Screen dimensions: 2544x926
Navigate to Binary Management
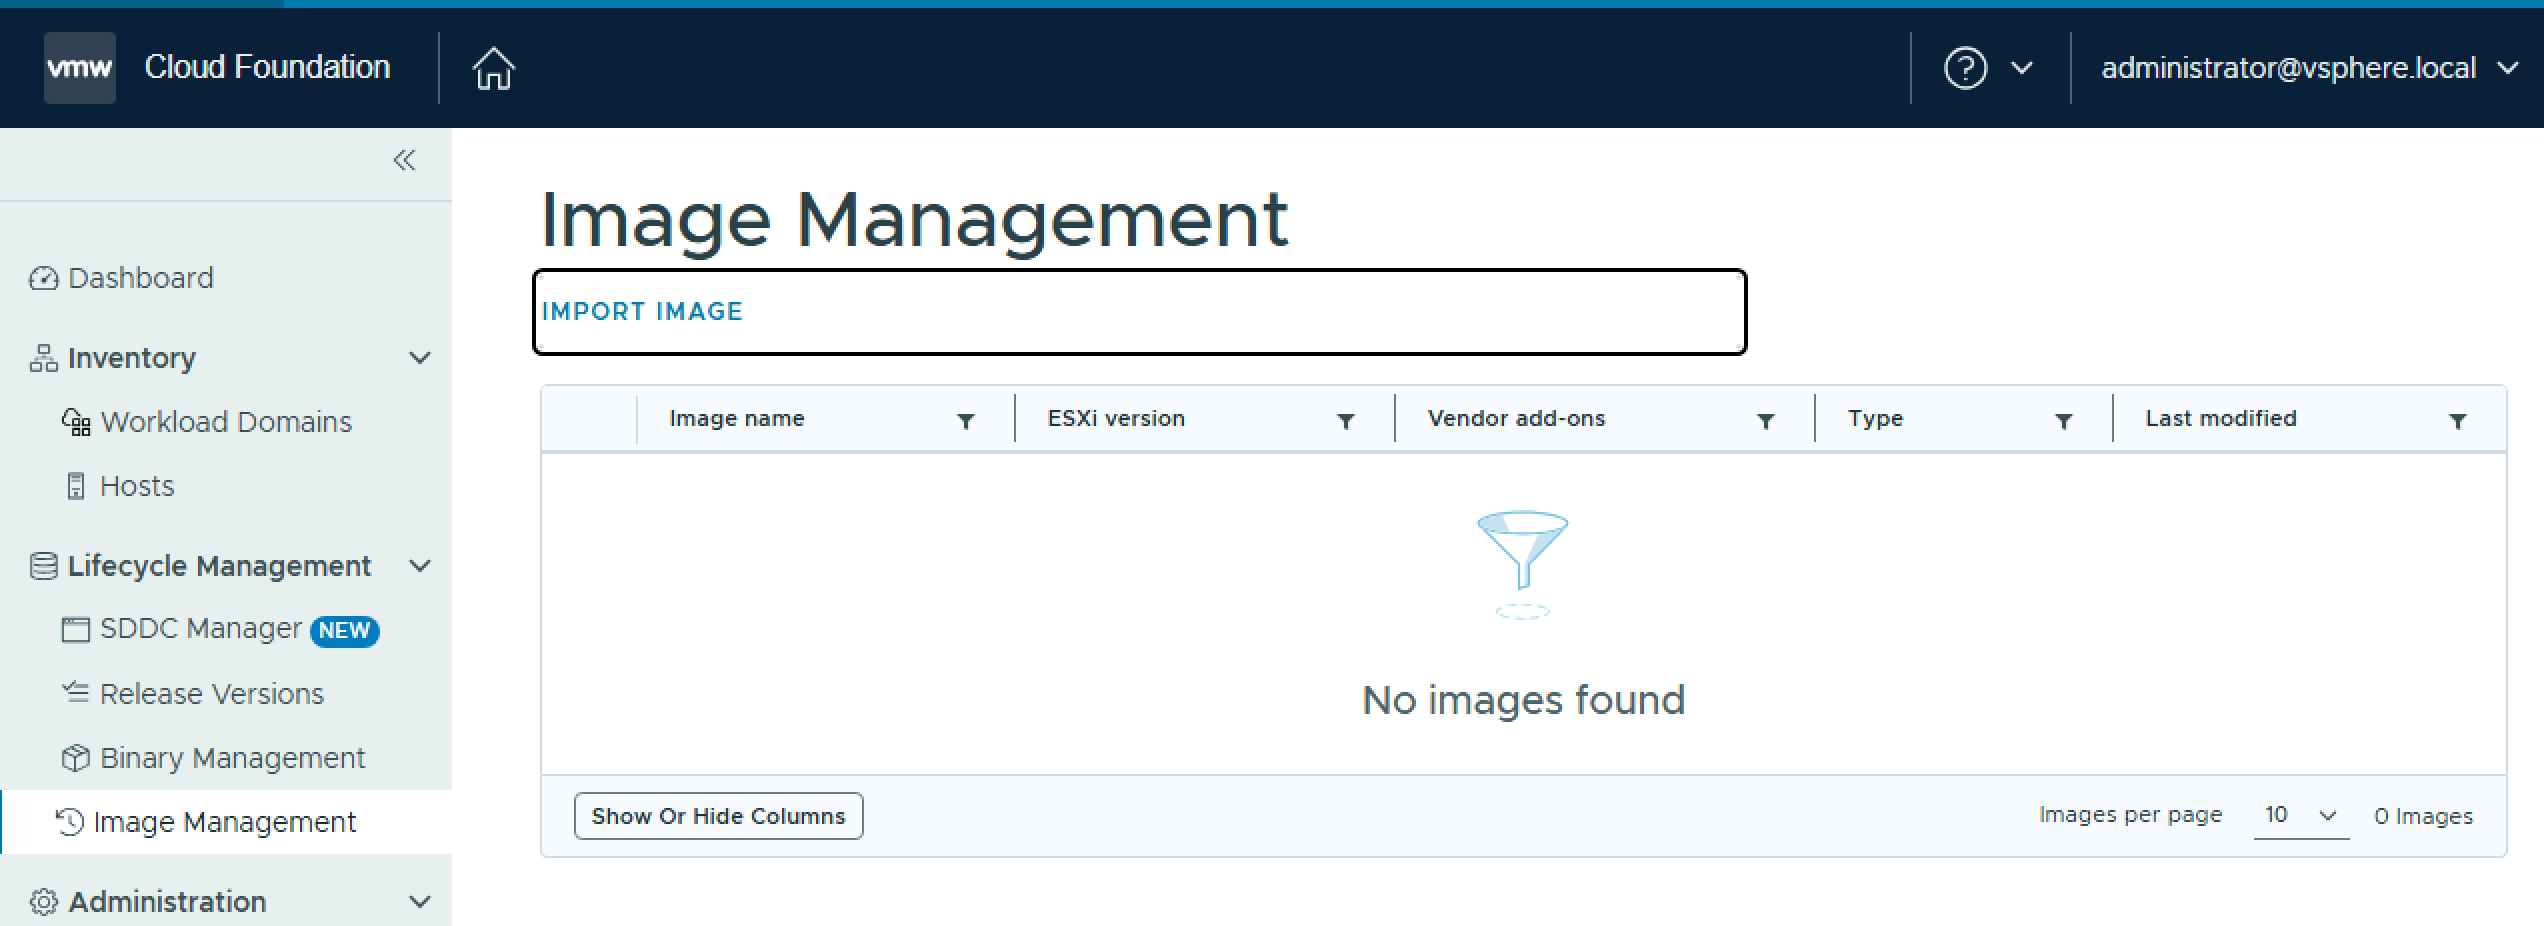point(232,758)
